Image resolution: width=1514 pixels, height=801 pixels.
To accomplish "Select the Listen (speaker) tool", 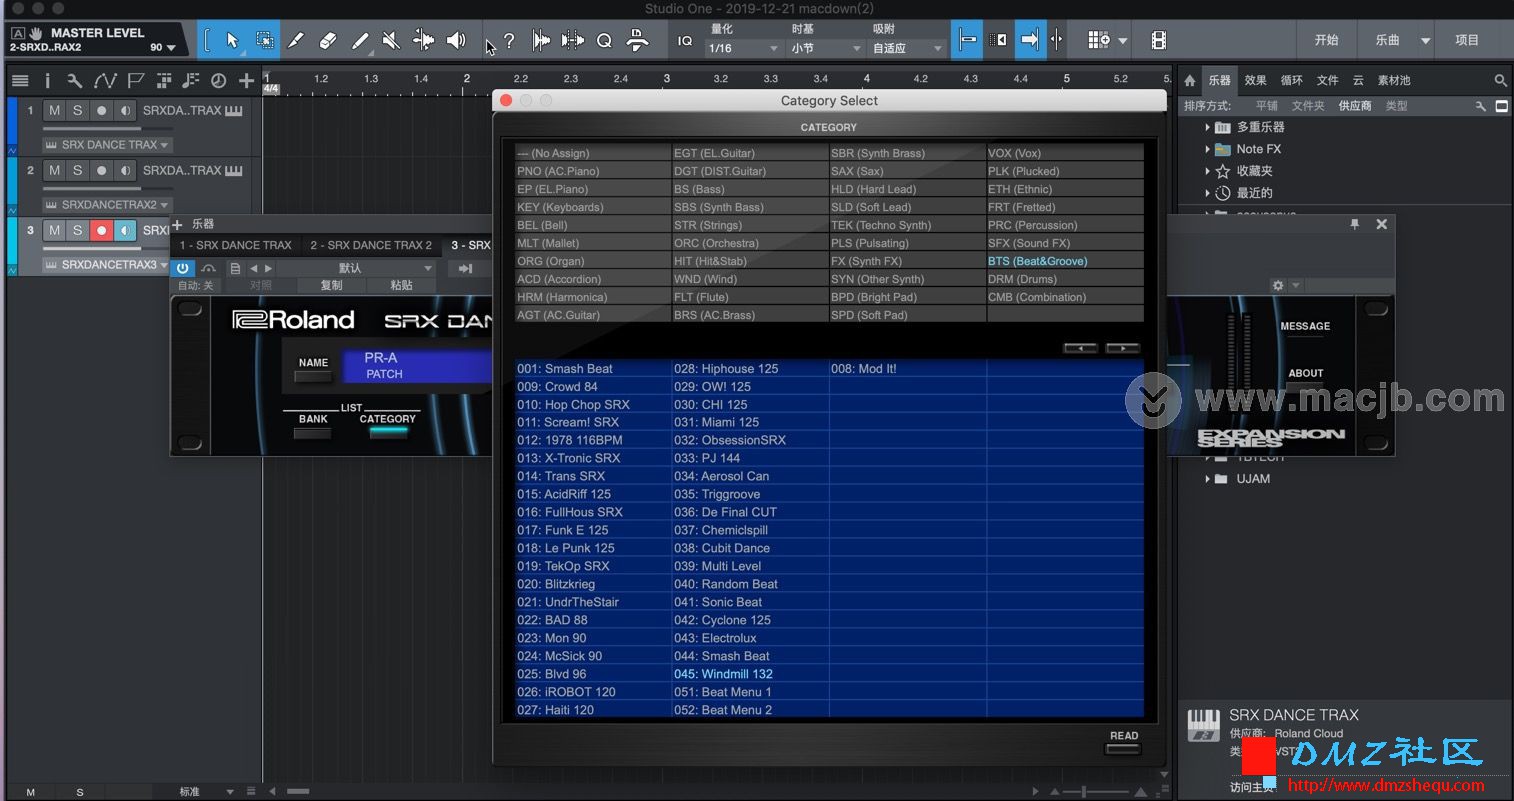I will tap(456, 40).
